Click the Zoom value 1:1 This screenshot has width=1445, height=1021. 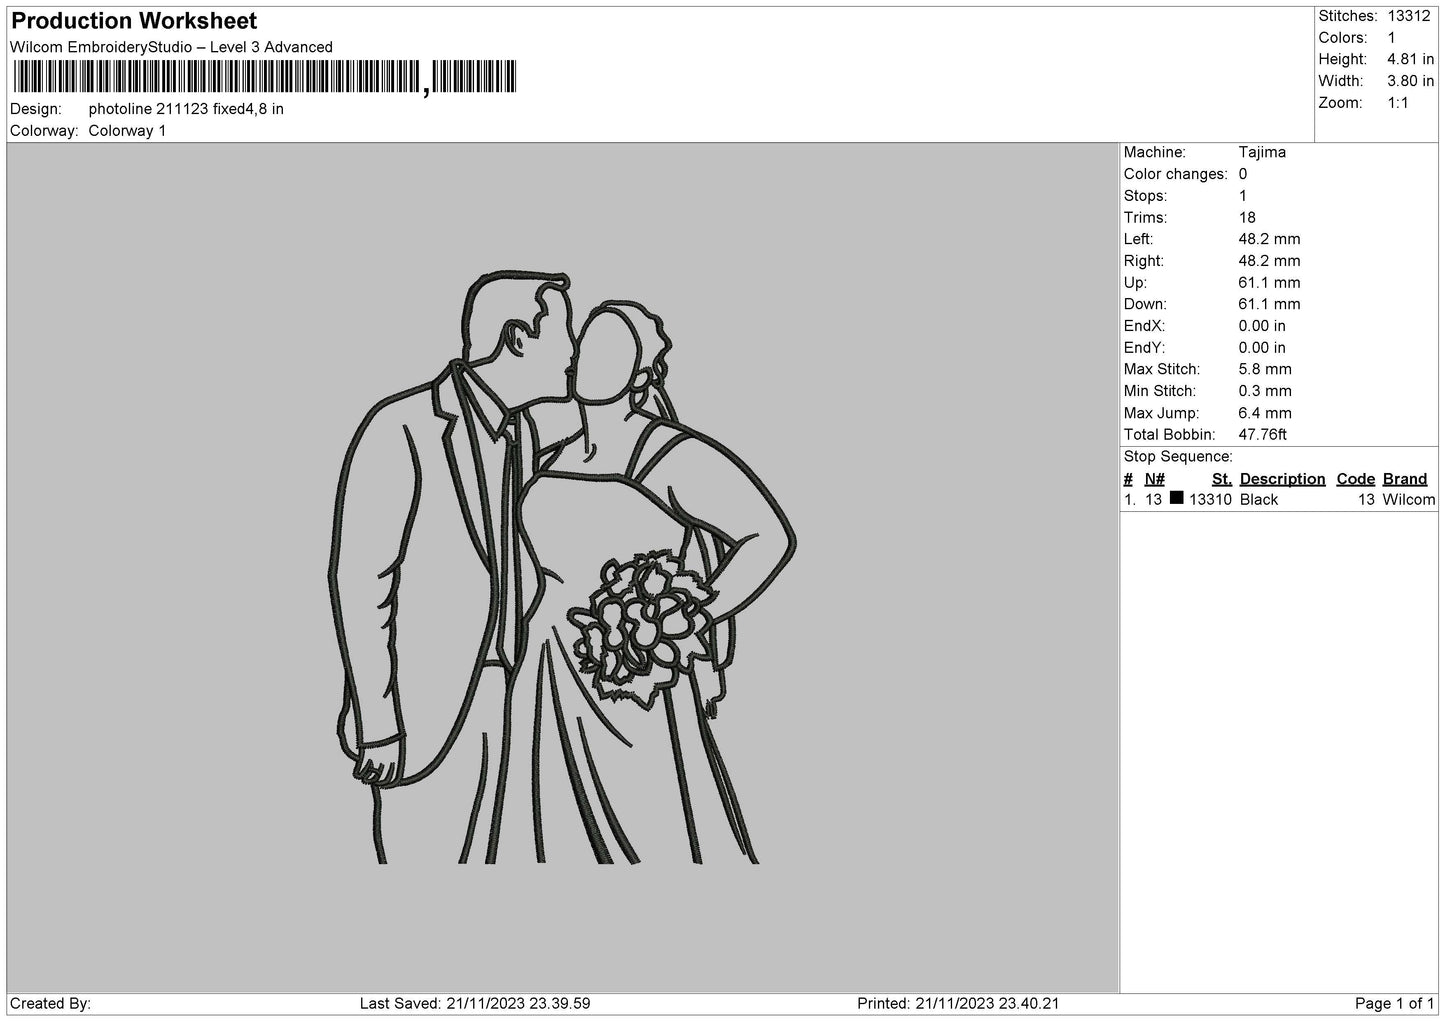[x=1397, y=103]
